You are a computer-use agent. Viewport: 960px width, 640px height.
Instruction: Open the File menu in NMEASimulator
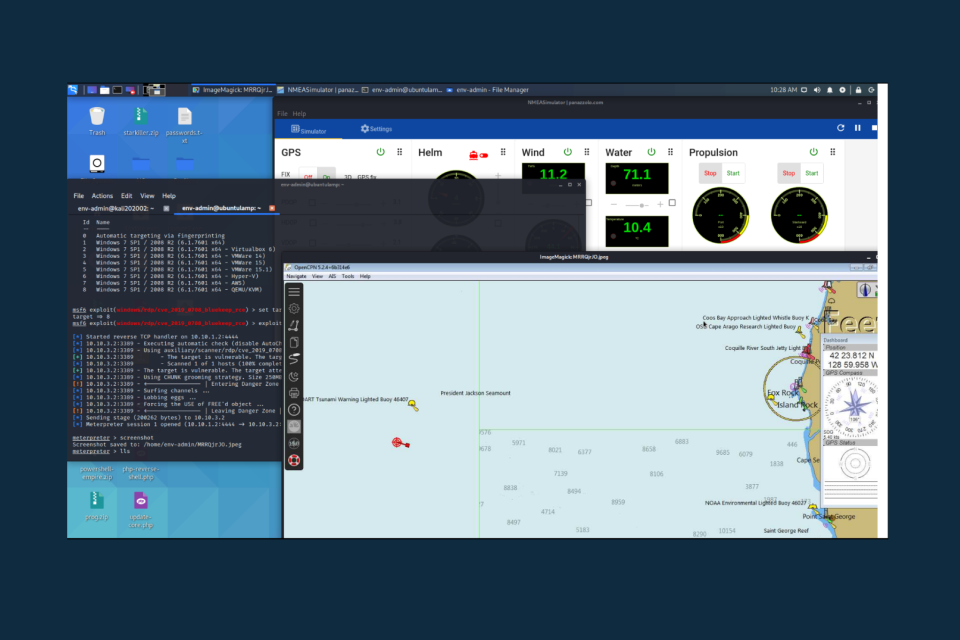tap(282, 114)
